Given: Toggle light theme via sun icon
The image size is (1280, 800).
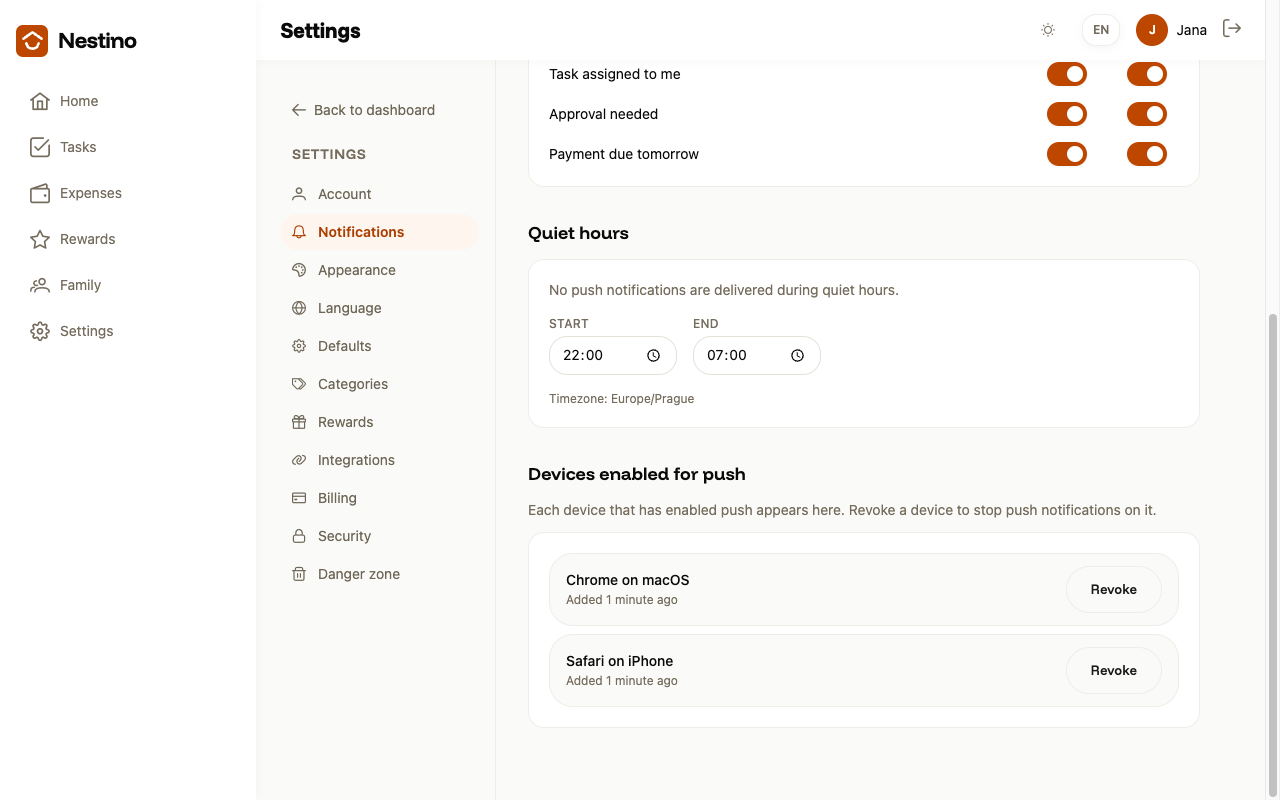Looking at the screenshot, I should pos(1048,30).
